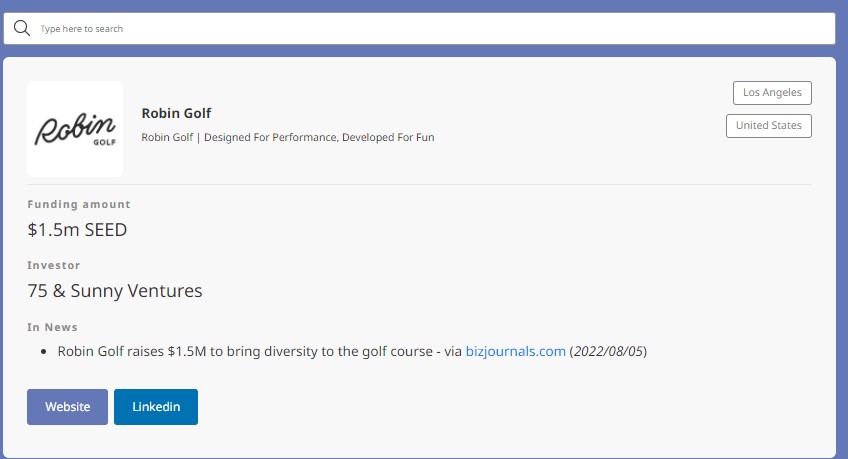
Task: Click the "Designed For Performance" tagline text
Action: pos(288,137)
